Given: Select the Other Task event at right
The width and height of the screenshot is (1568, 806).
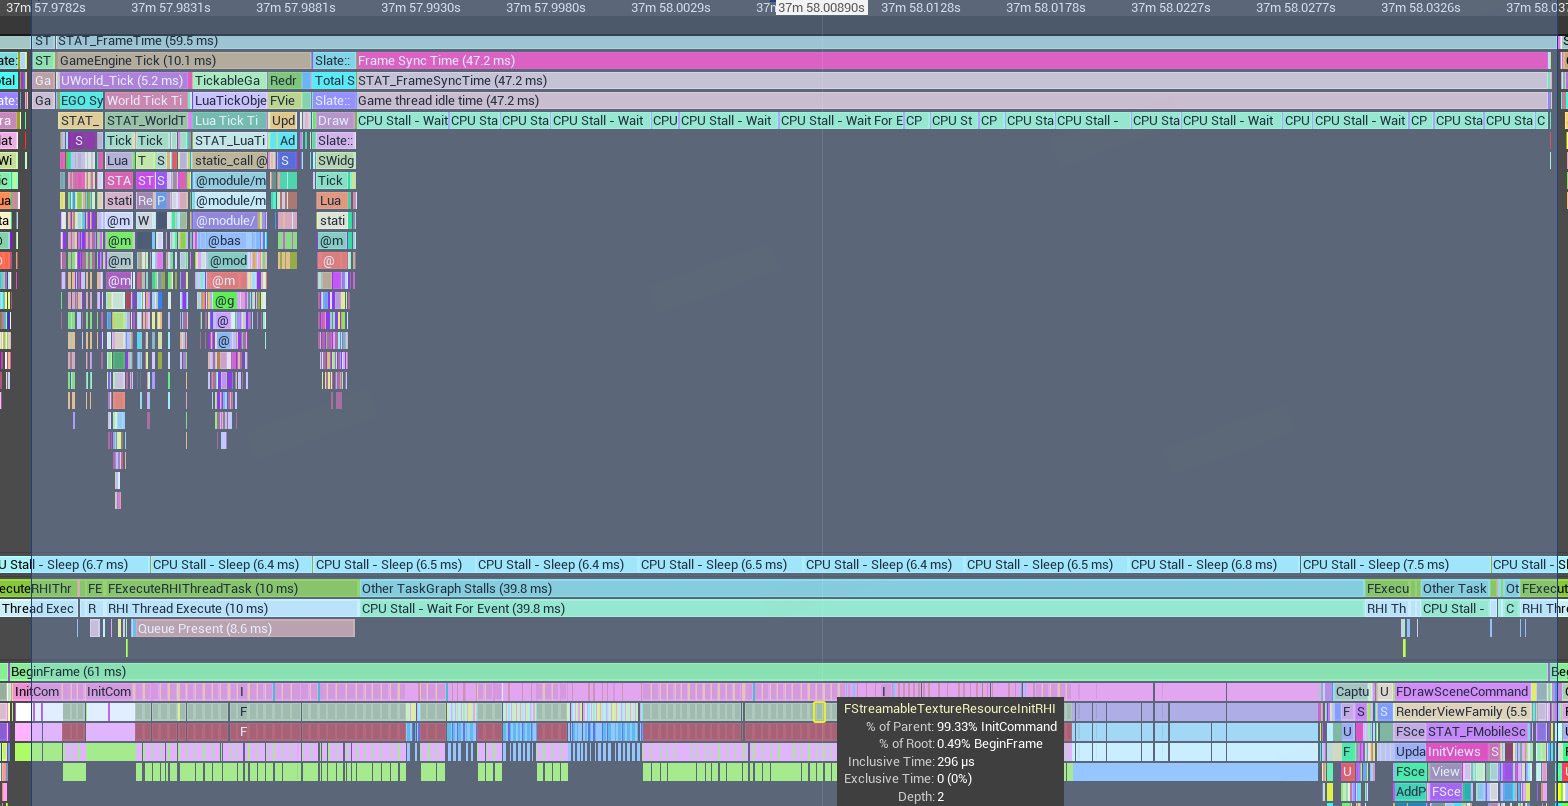Looking at the screenshot, I should pyautogui.click(x=1454, y=589).
